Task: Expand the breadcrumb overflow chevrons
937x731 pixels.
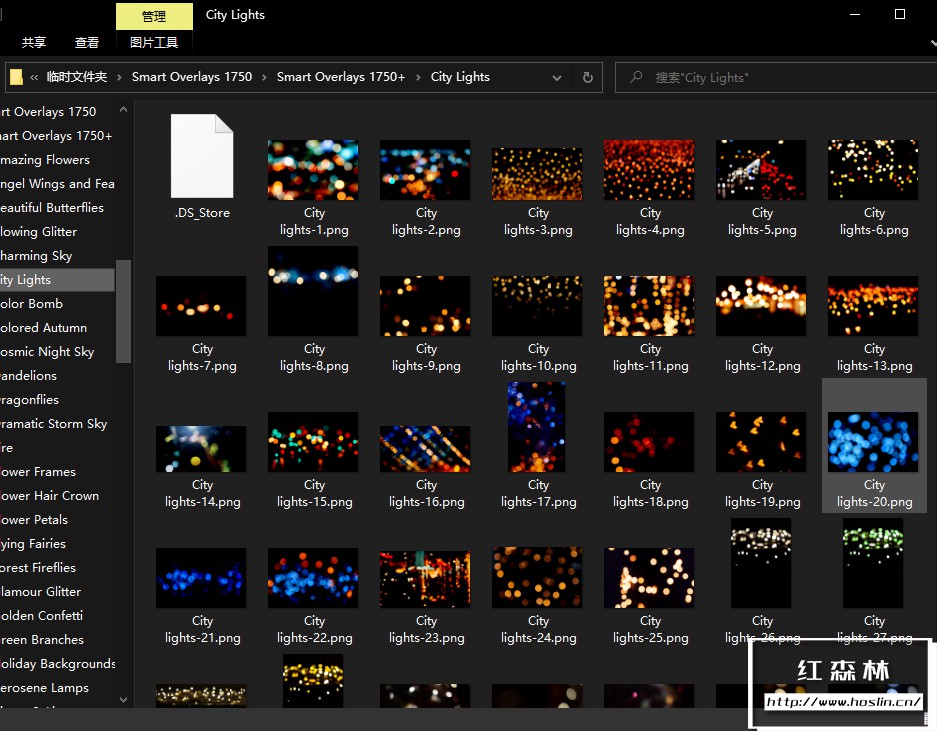Action: 35,77
